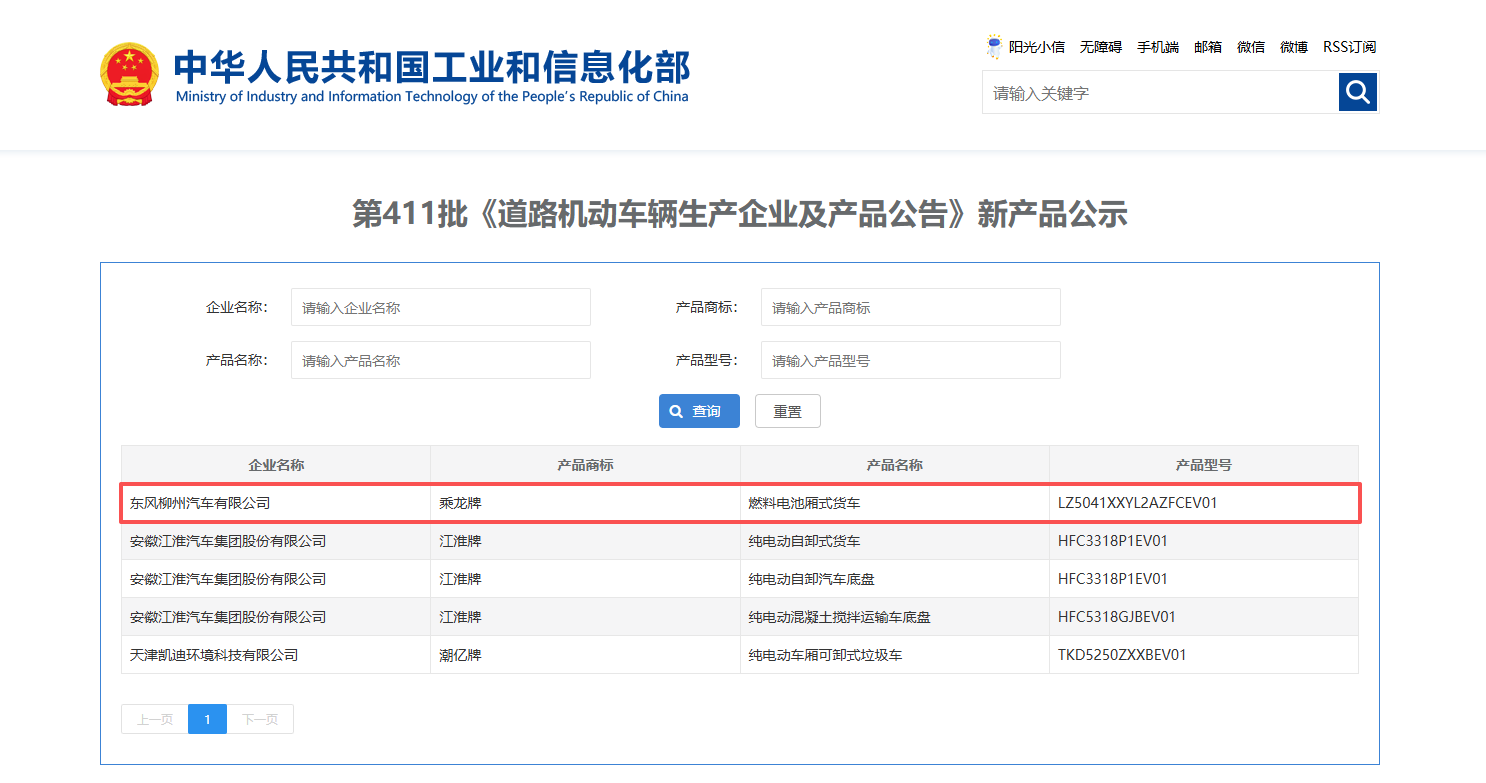Select the 燃料电池厢式货车 product cell
The image size is (1486, 783).
895,503
